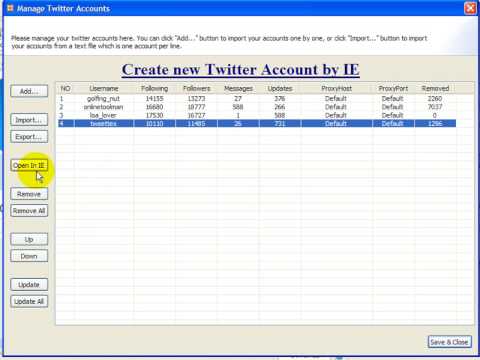
Task: Sort by the NO column header
Action: click(66, 88)
